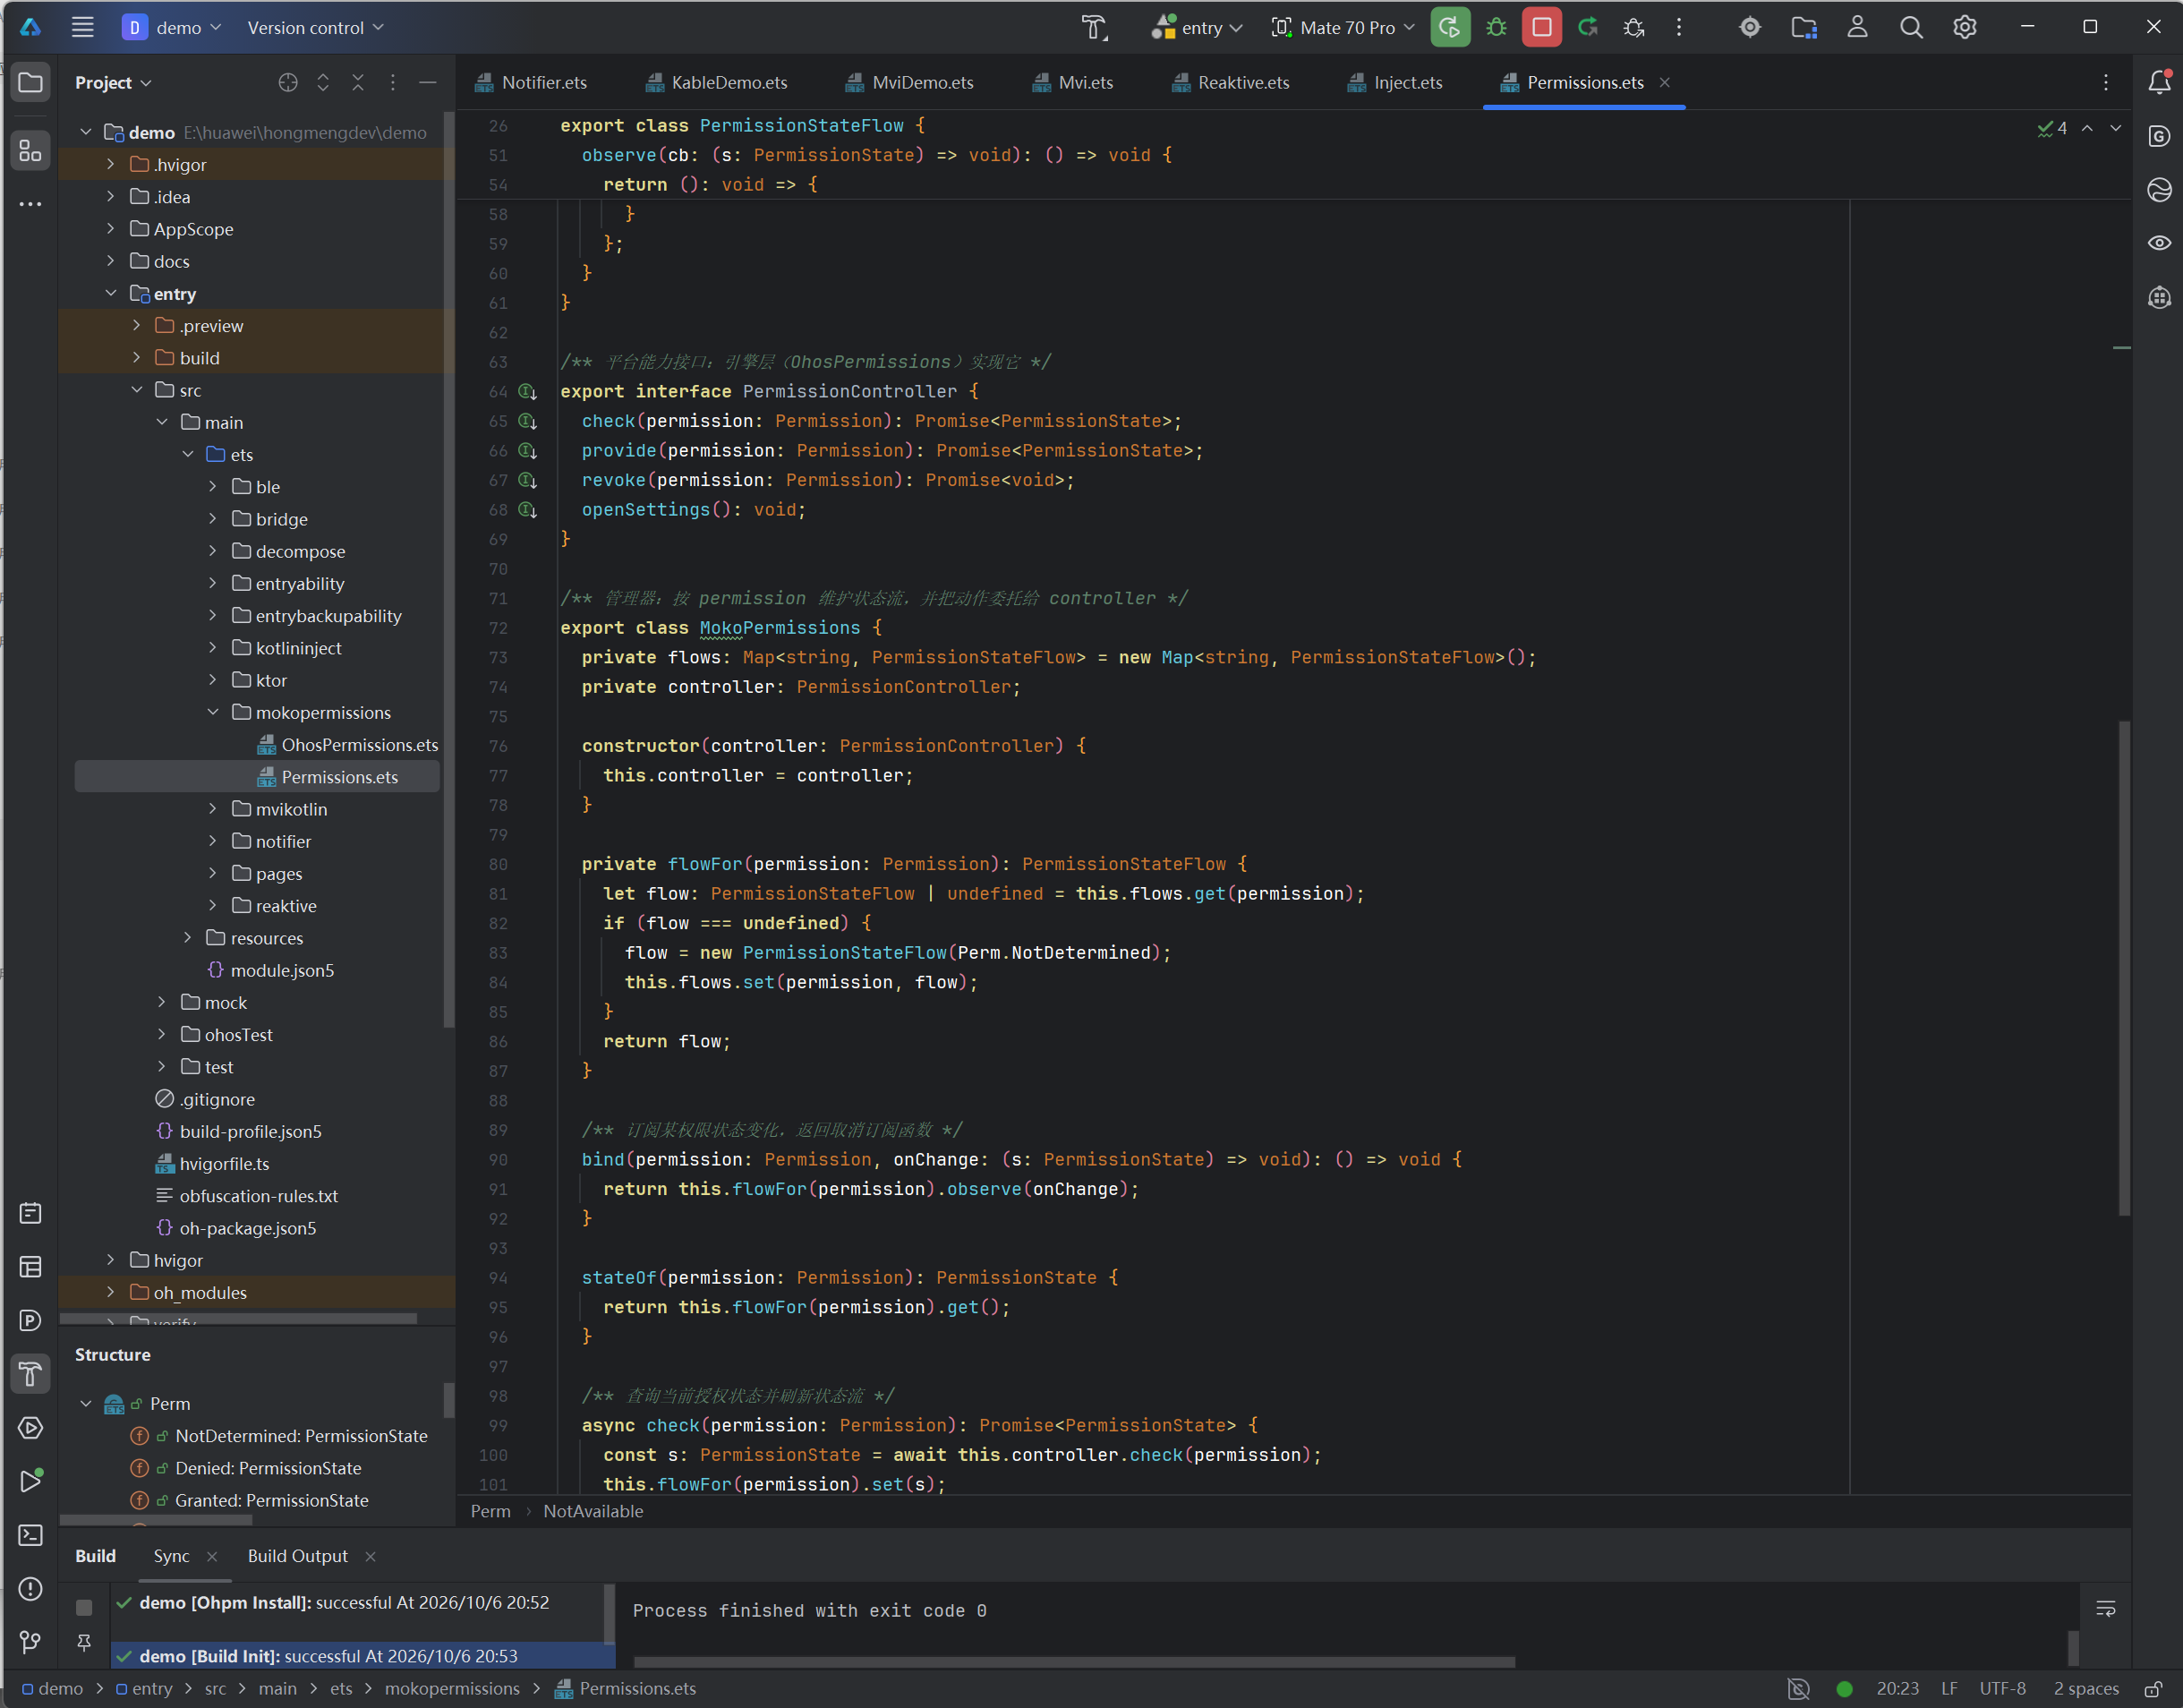
Task: Click the LF line separator indicator
Action: click(x=1949, y=1689)
